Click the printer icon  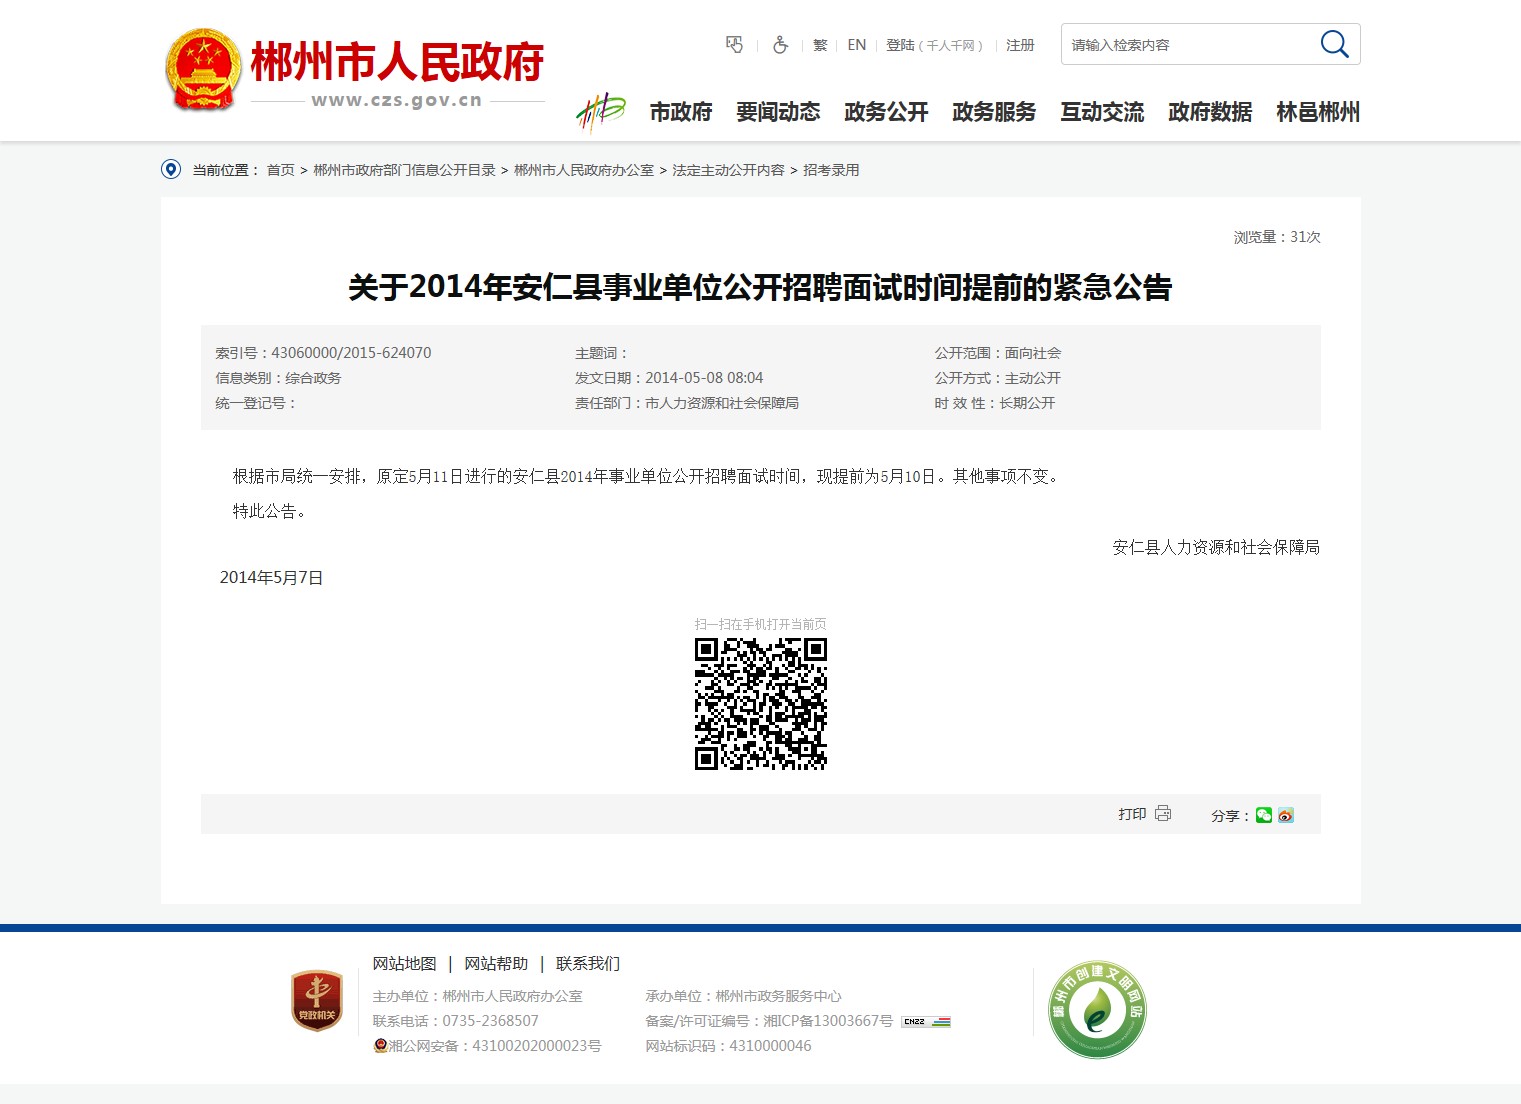[x=1163, y=814]
